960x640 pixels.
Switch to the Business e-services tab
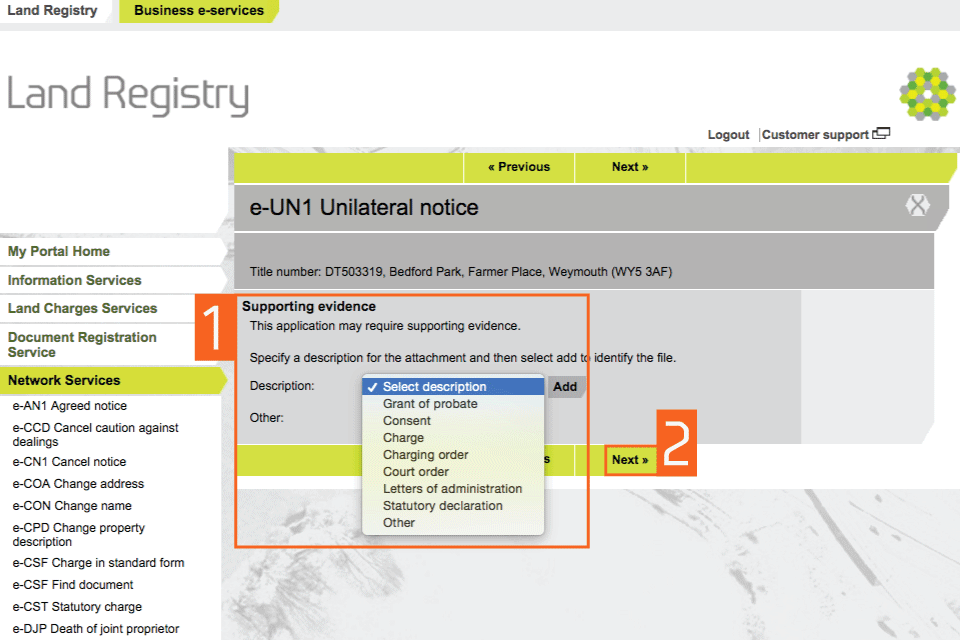click(198, 11)
